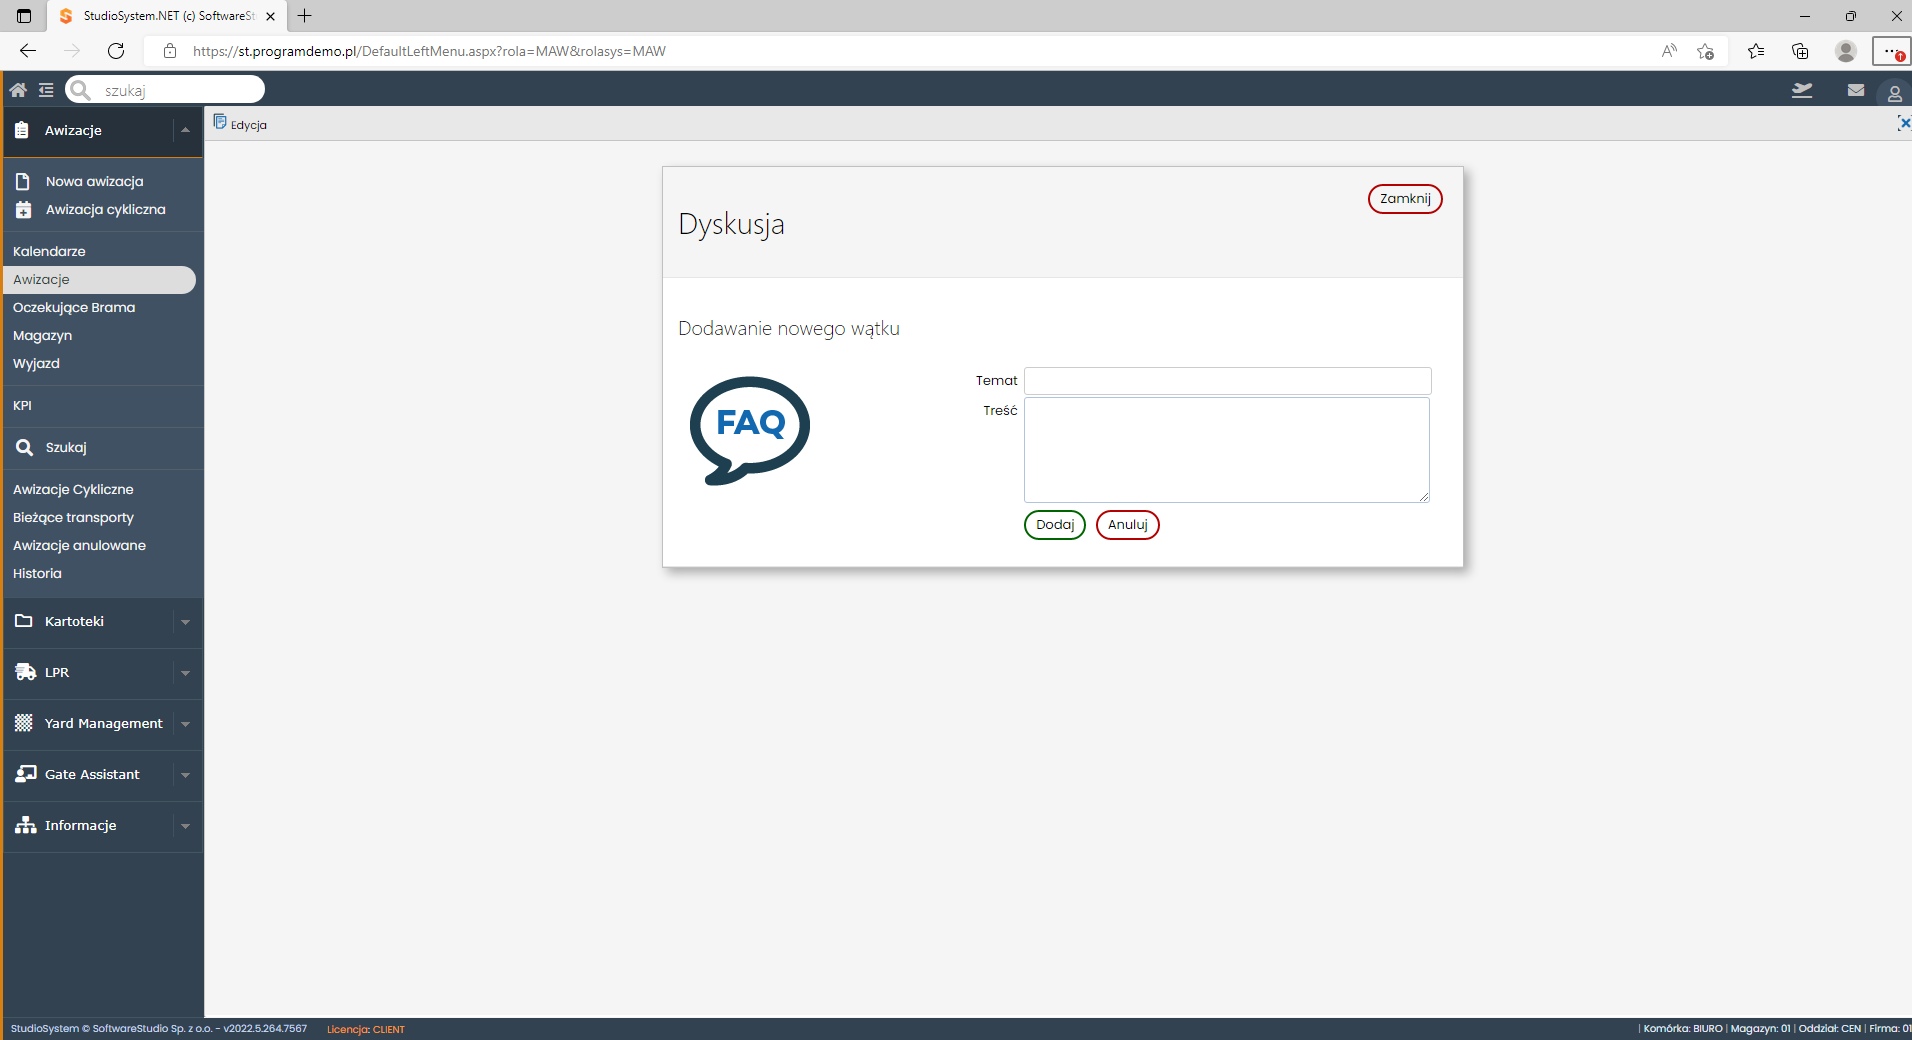1912x1040 pixels.
Task: Click the Awizacje clipboard icon
Action: [x=22, y=130]
